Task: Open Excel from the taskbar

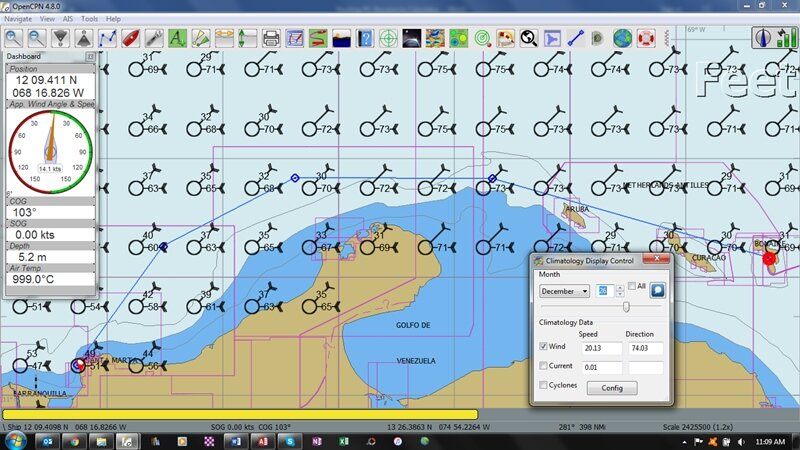Action: click(343, 441)
